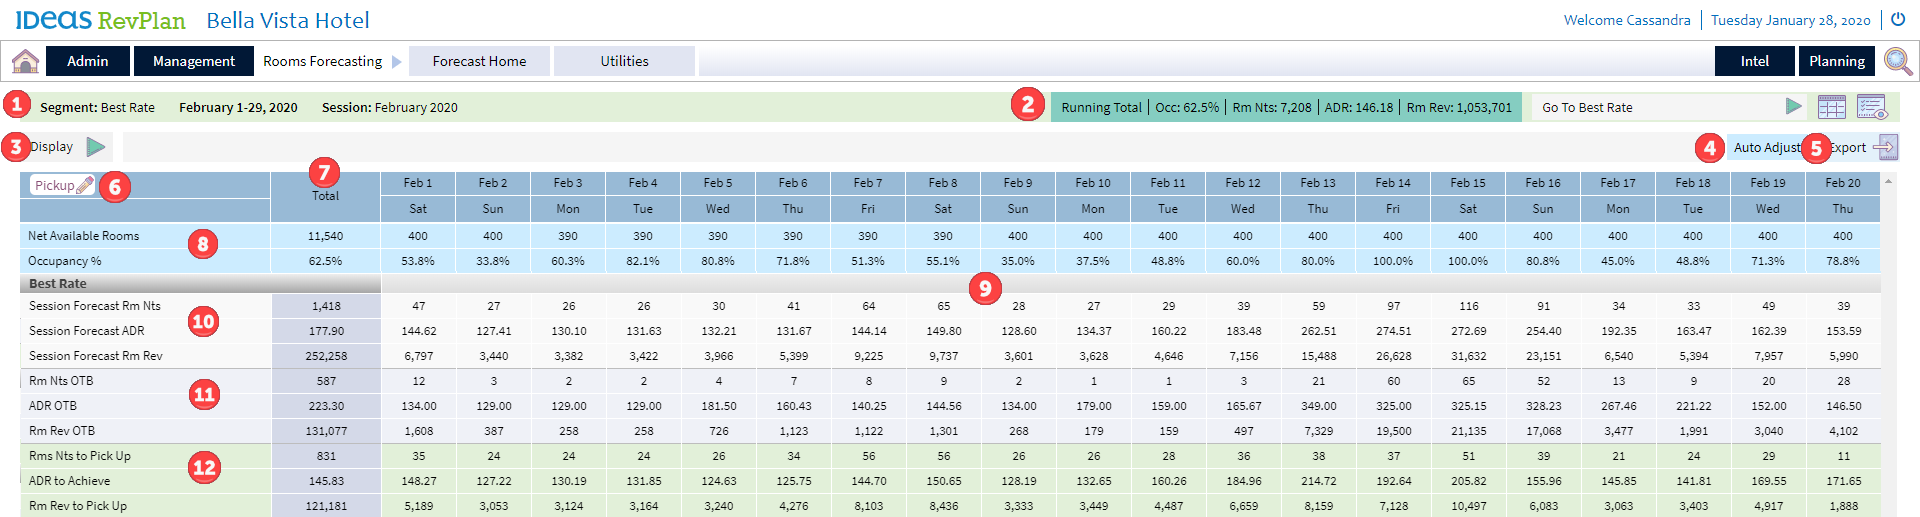
Task: Click the green arrow beside Go To Best Rate
Action: click(x=1794, y=107)
